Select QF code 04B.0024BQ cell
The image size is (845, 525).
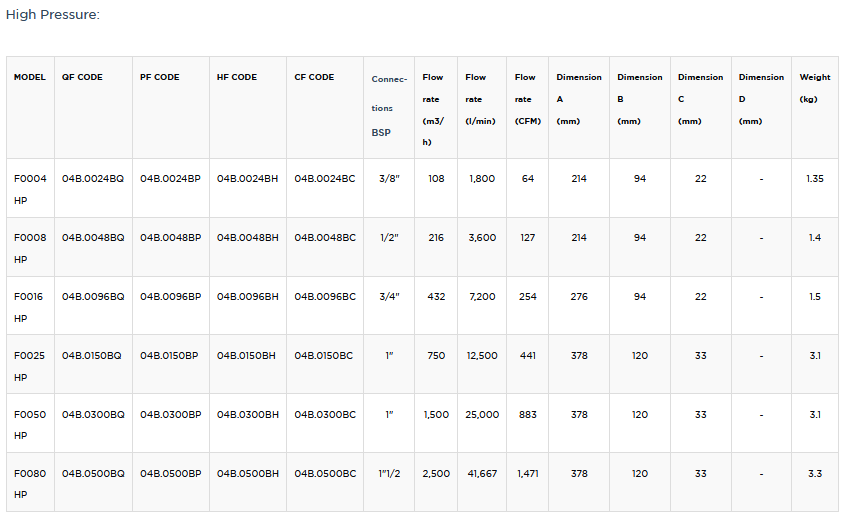93,179
